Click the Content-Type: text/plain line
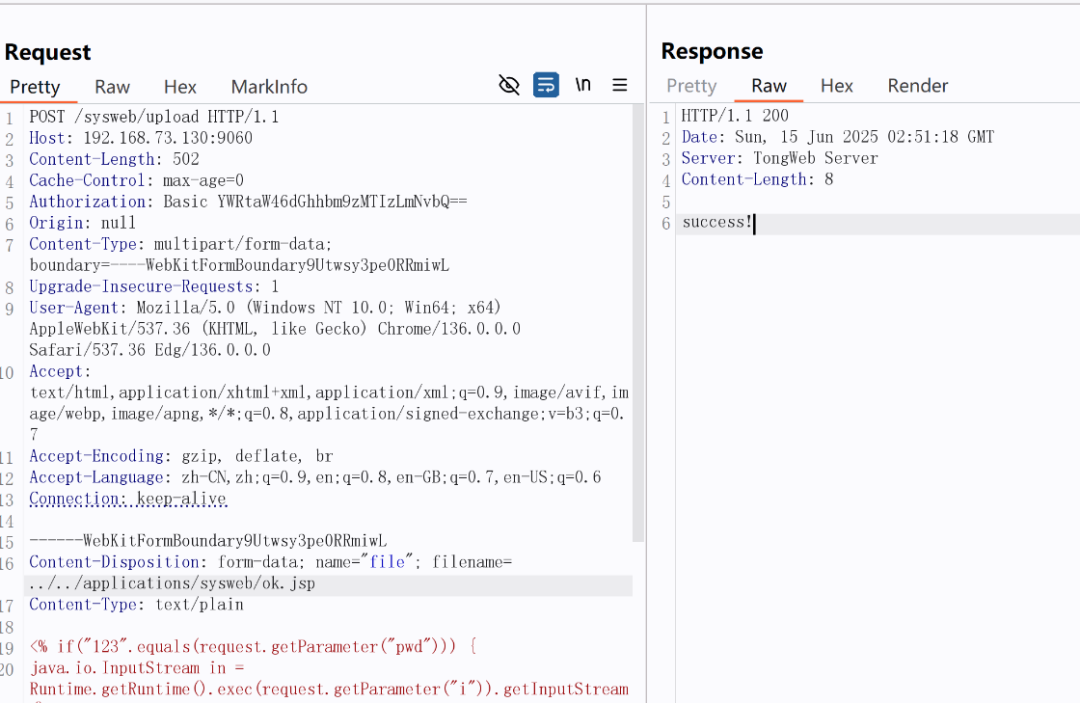This screenshot has height=703, width=1080. pos(136,605)
